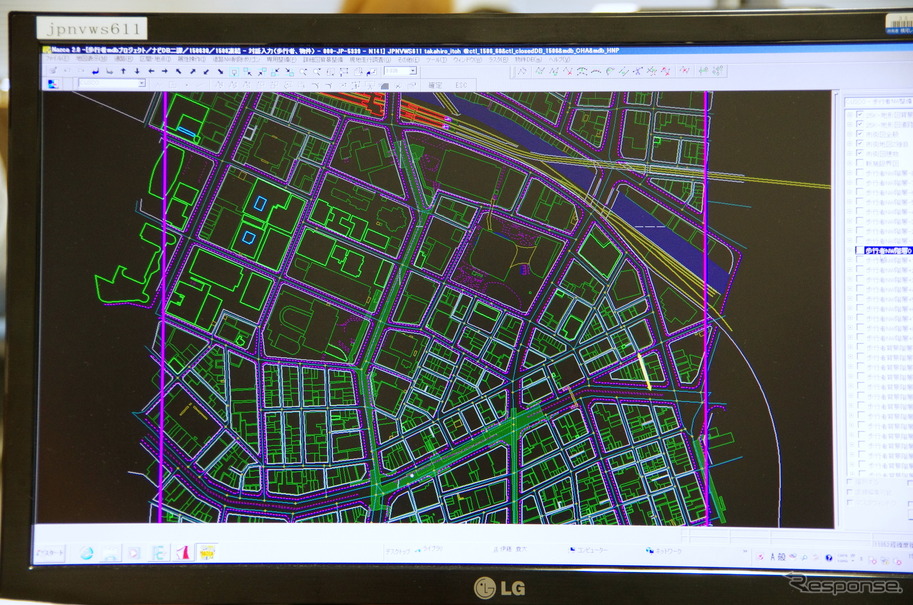Click the first magnifier zoom icon
Image resolution: width=913 pixels, height=605 pixels.
coord(303,72)
